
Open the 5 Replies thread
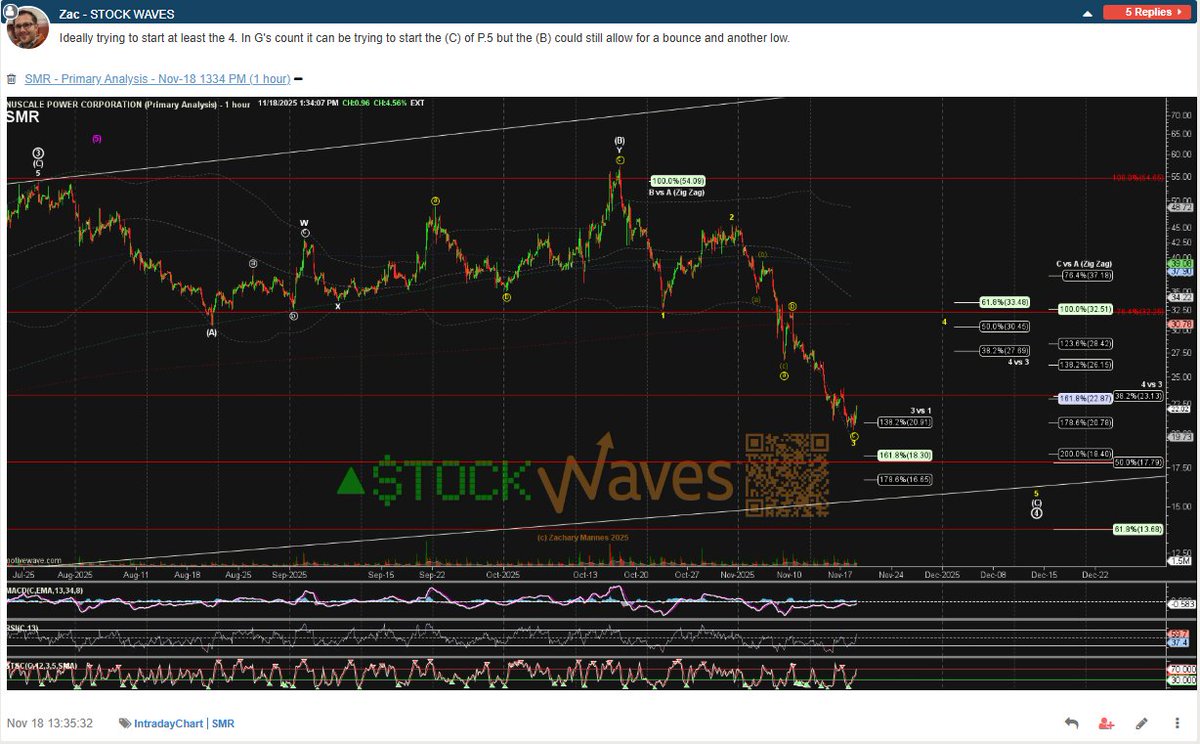point(1147,13)
